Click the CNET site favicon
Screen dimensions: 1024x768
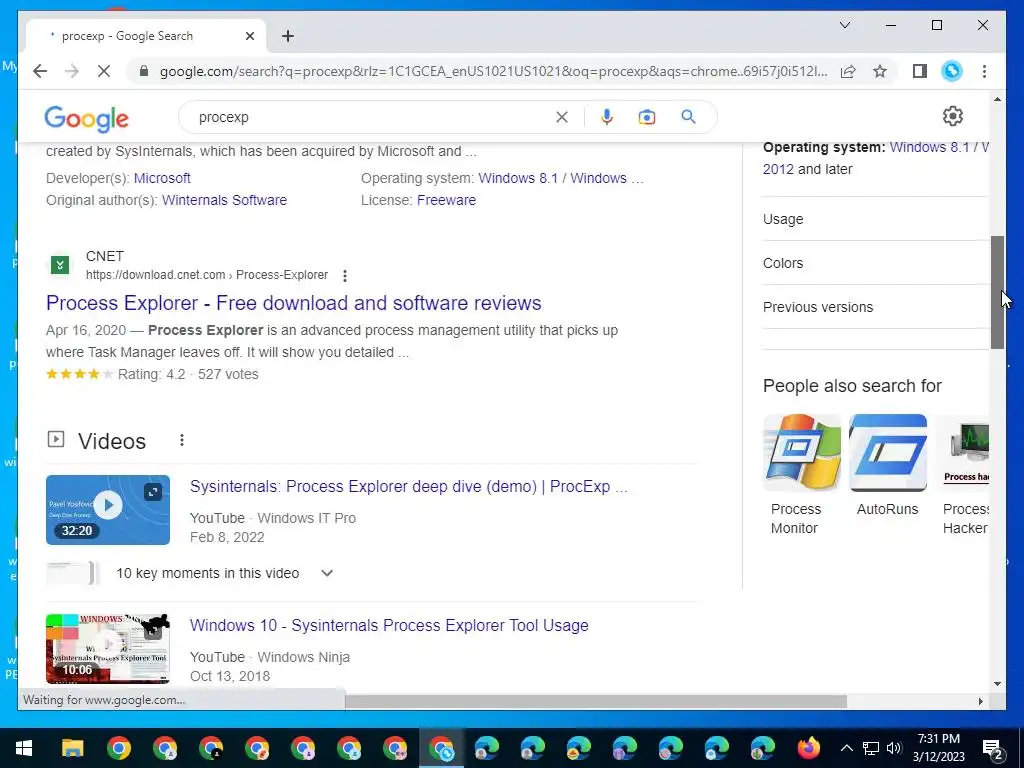point(60,265)
